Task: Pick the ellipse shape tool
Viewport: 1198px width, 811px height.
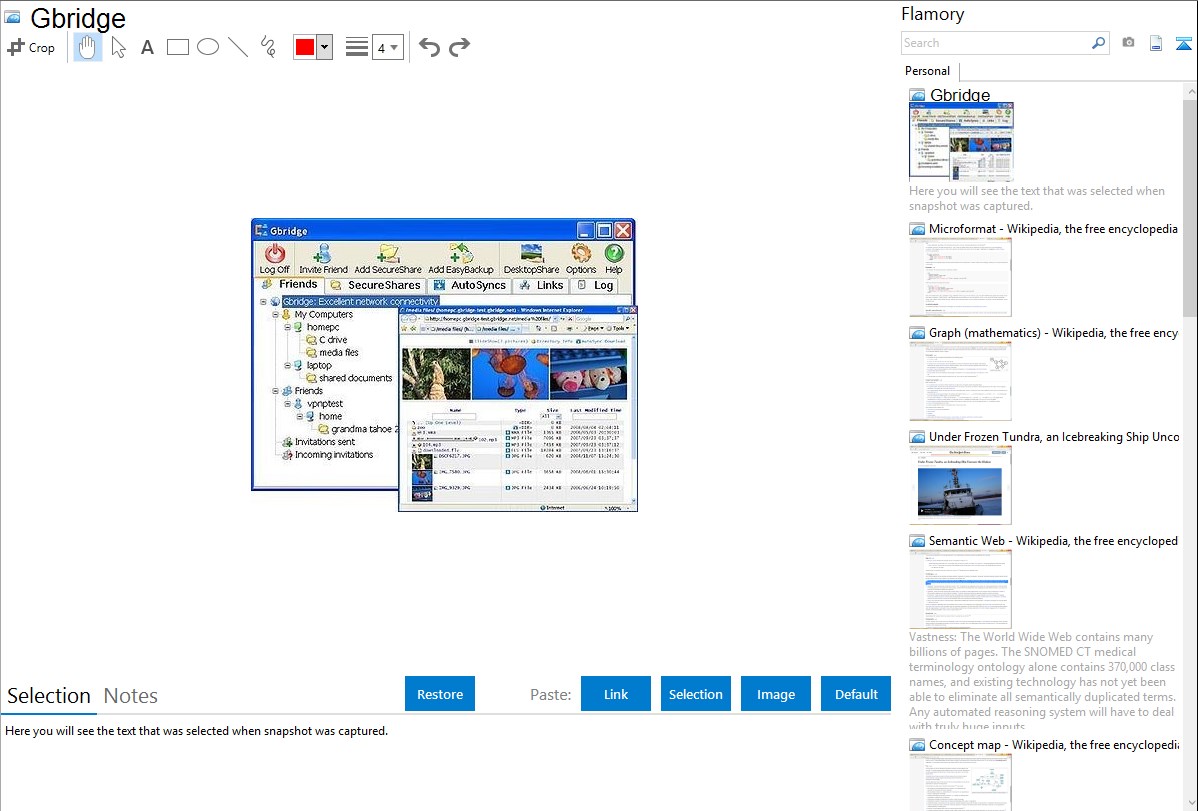Action: click(208, 47)
